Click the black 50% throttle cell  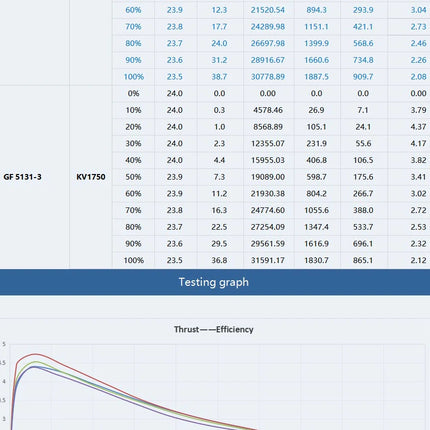[x=133, y=177]
